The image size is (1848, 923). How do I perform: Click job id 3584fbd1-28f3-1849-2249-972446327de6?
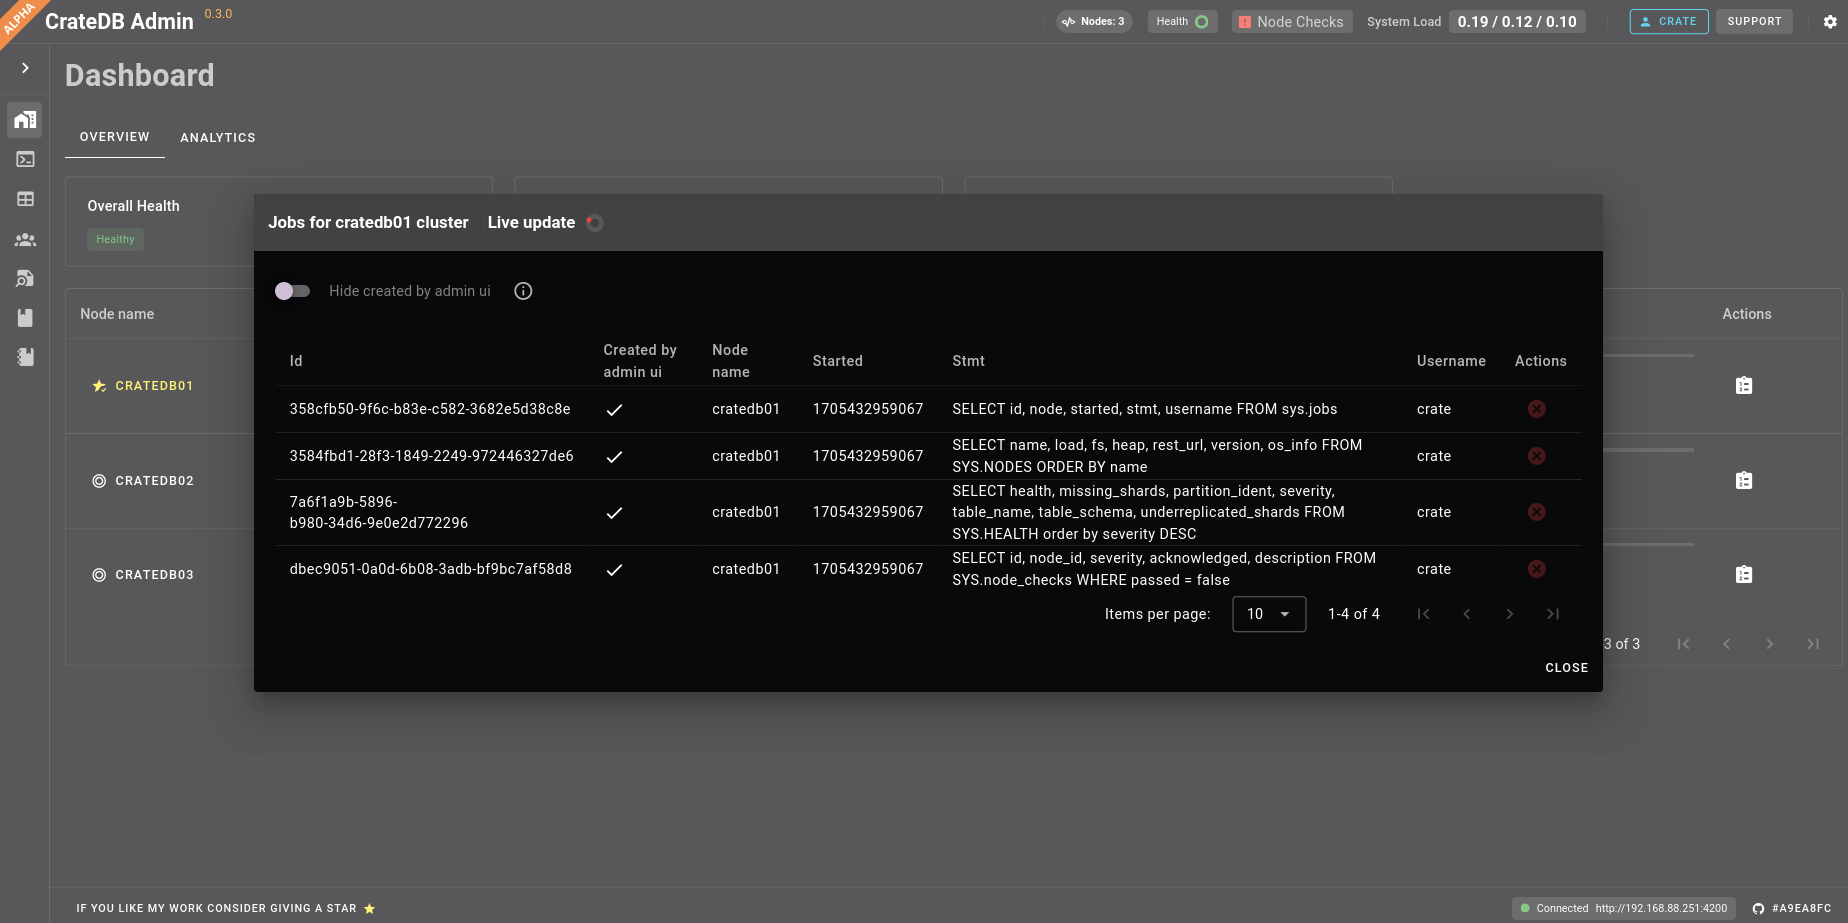click(x=431, y=456)
